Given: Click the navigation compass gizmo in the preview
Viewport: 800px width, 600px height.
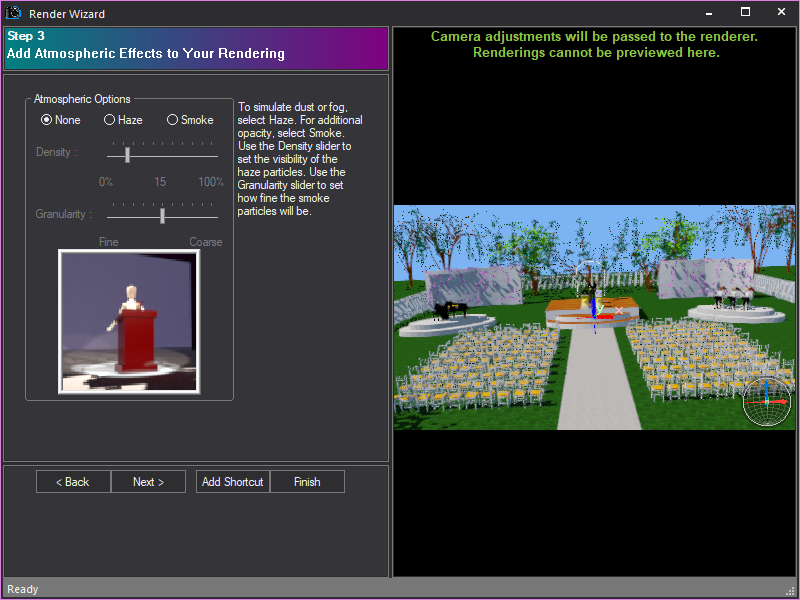Looking at the screenshot, I should click(768, 402).
